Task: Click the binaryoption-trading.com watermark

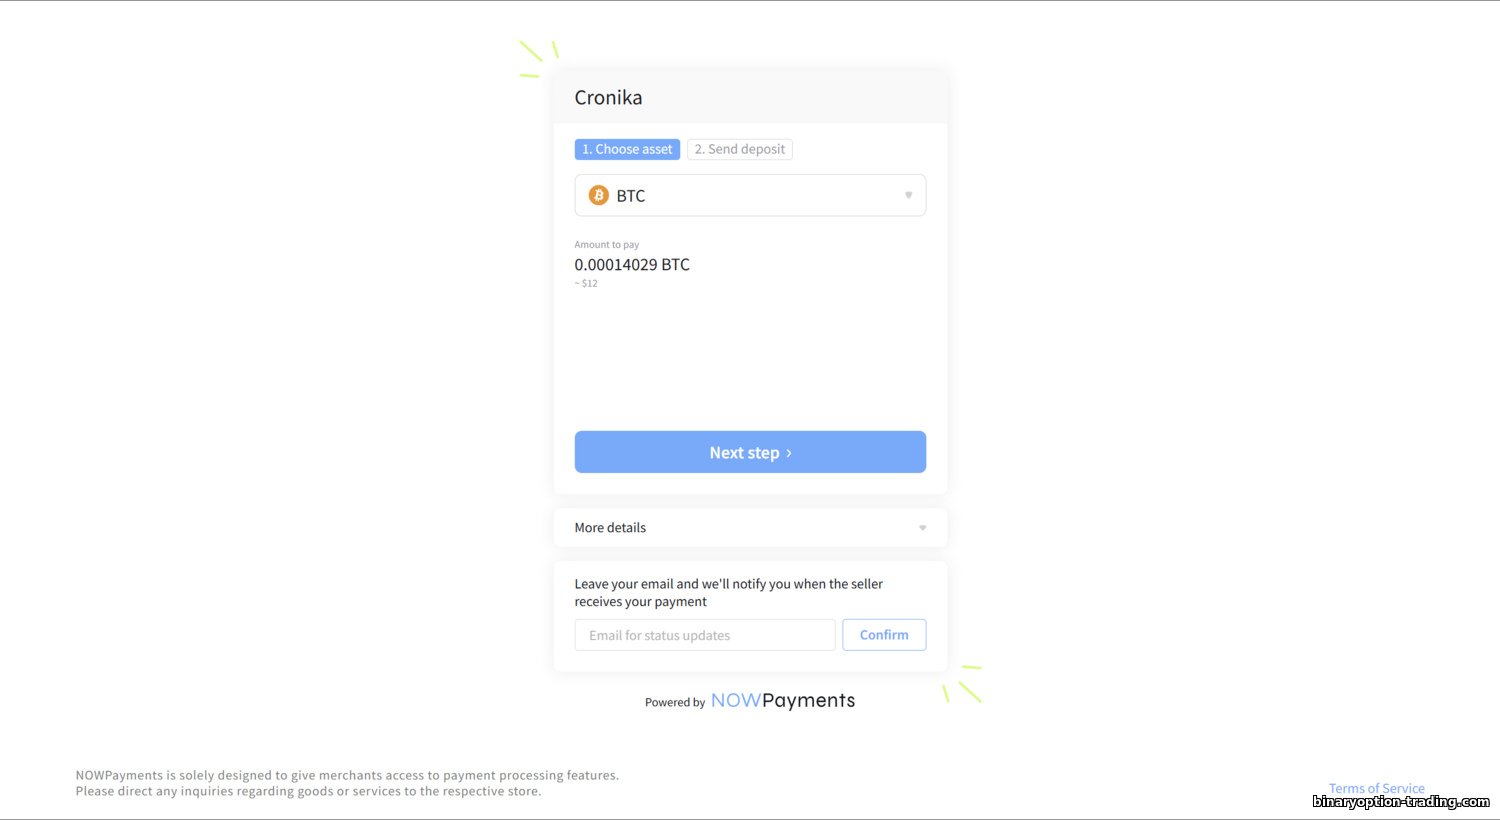Action: [1400, 802]
